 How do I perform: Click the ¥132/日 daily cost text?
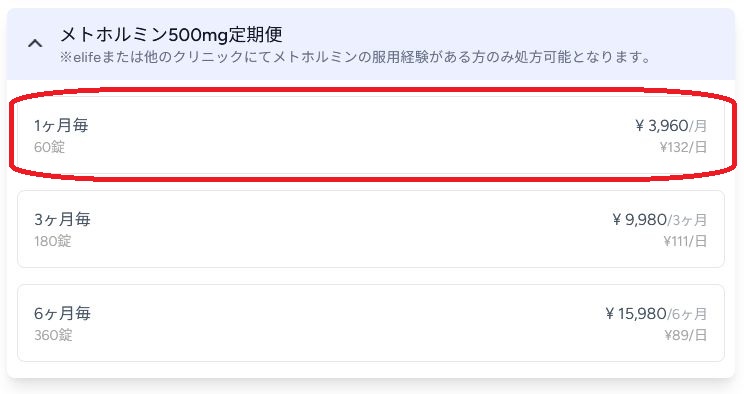[x=683, y=147]
